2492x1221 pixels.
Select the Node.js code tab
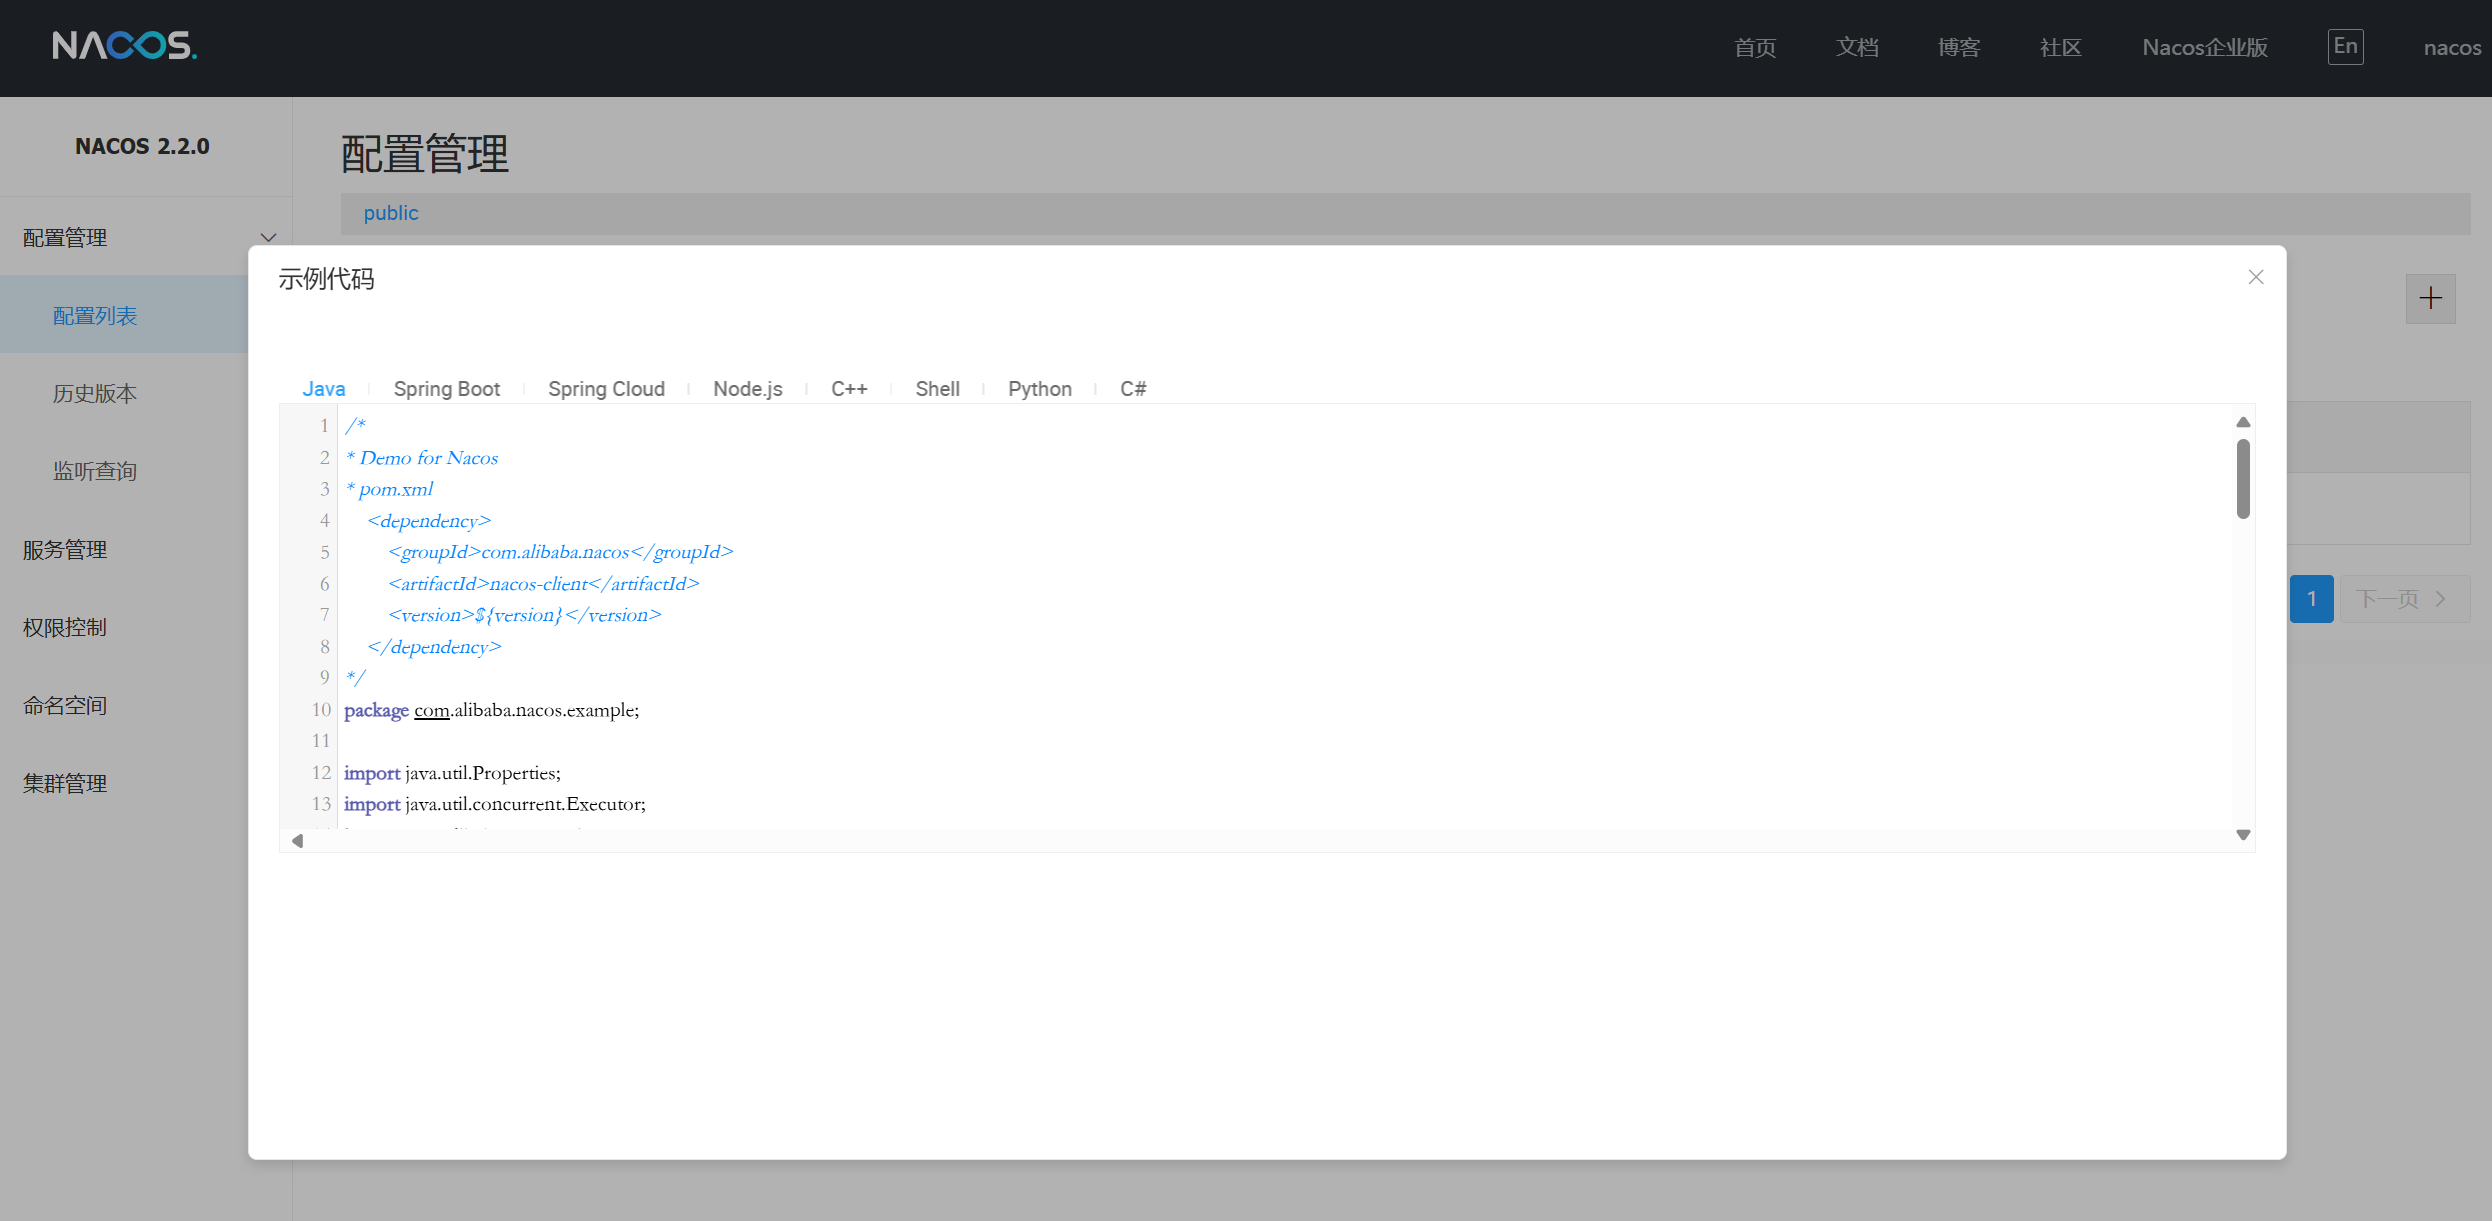[747, 389]
